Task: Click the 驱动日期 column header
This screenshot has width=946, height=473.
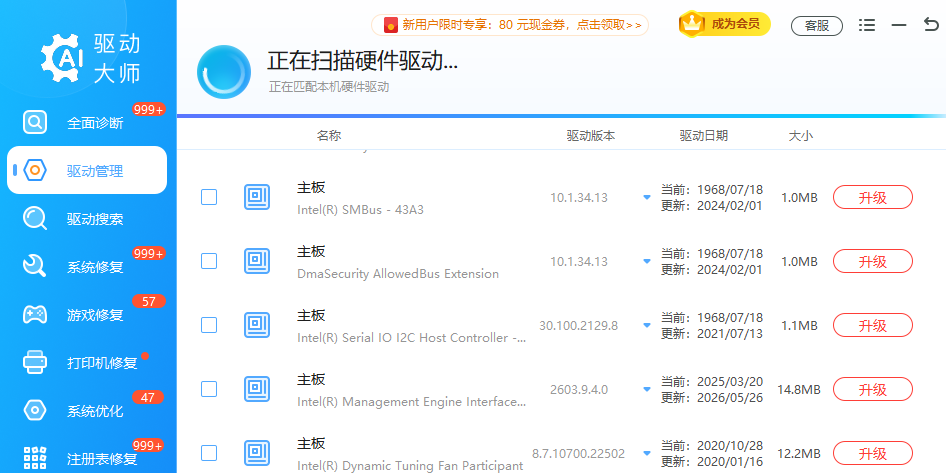Action: pyautogui.click(x=703, y=136)
